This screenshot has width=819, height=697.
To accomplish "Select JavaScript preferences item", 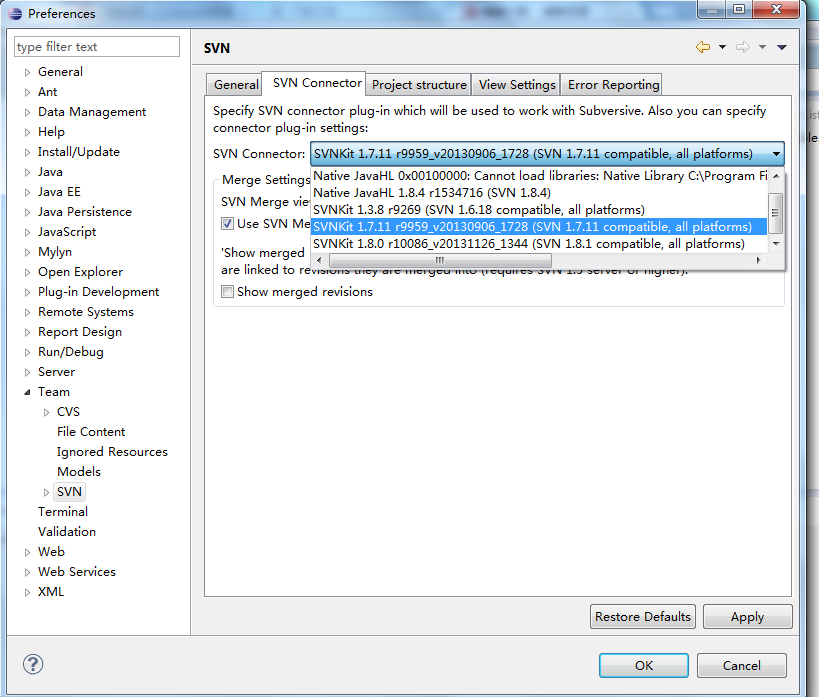I will click(x=67, y=231).
